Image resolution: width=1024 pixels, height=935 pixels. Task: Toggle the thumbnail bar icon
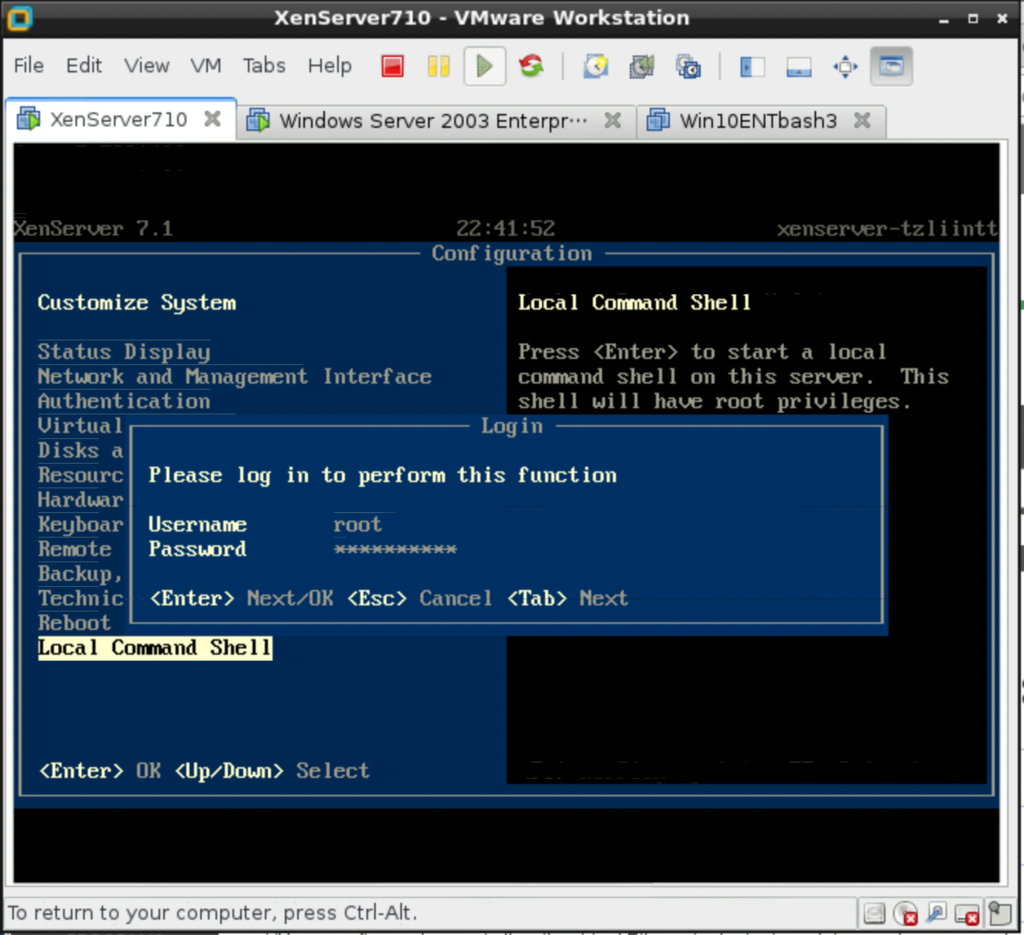point(799,66)
